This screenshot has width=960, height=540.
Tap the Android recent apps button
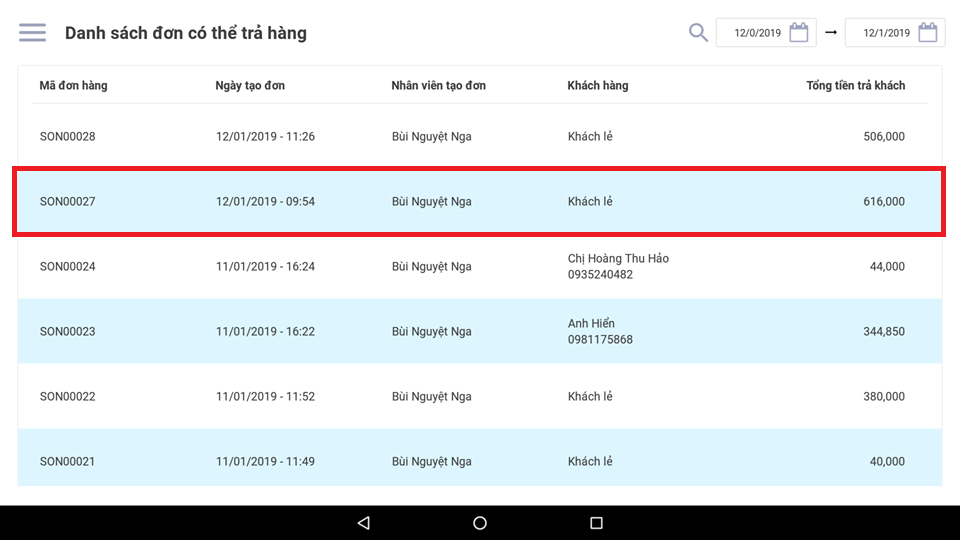(596, 523)
